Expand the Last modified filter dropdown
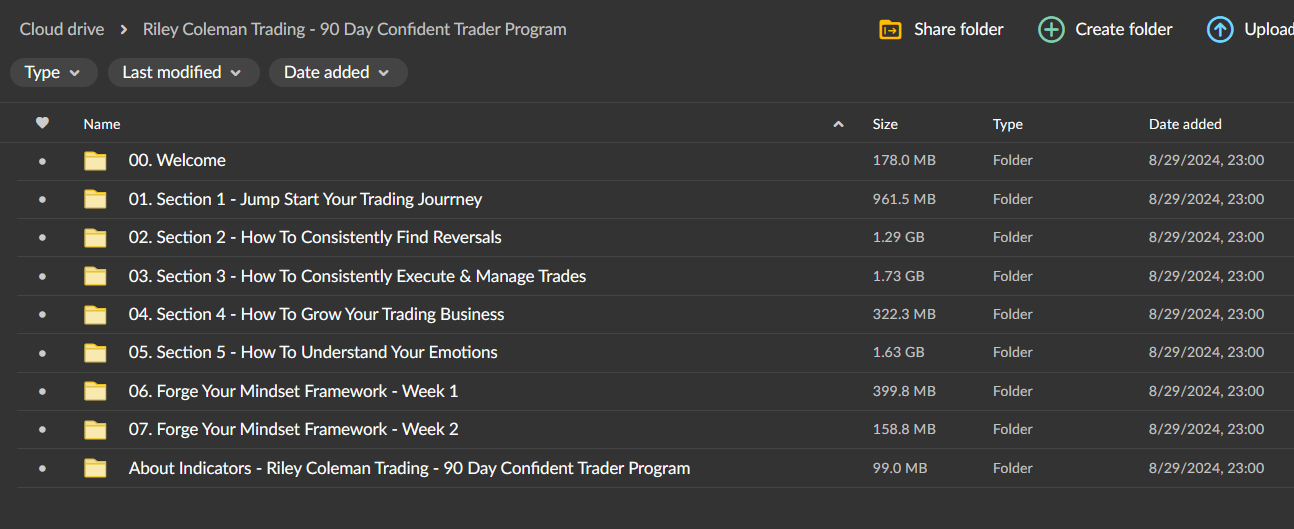1294x529 pixels. (x=181, y=72)
